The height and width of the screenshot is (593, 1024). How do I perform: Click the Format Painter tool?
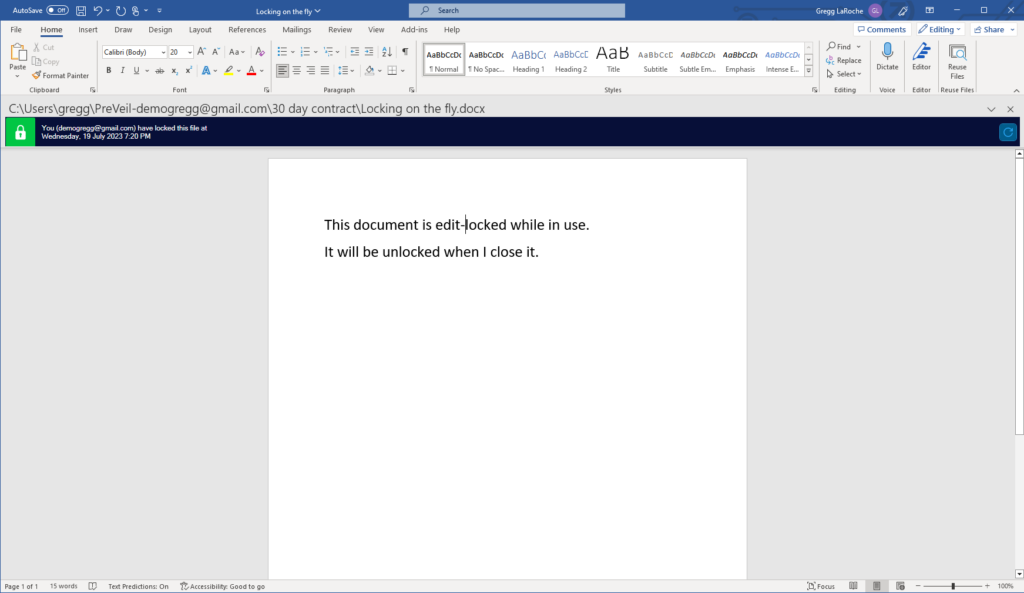pos(60,75)
